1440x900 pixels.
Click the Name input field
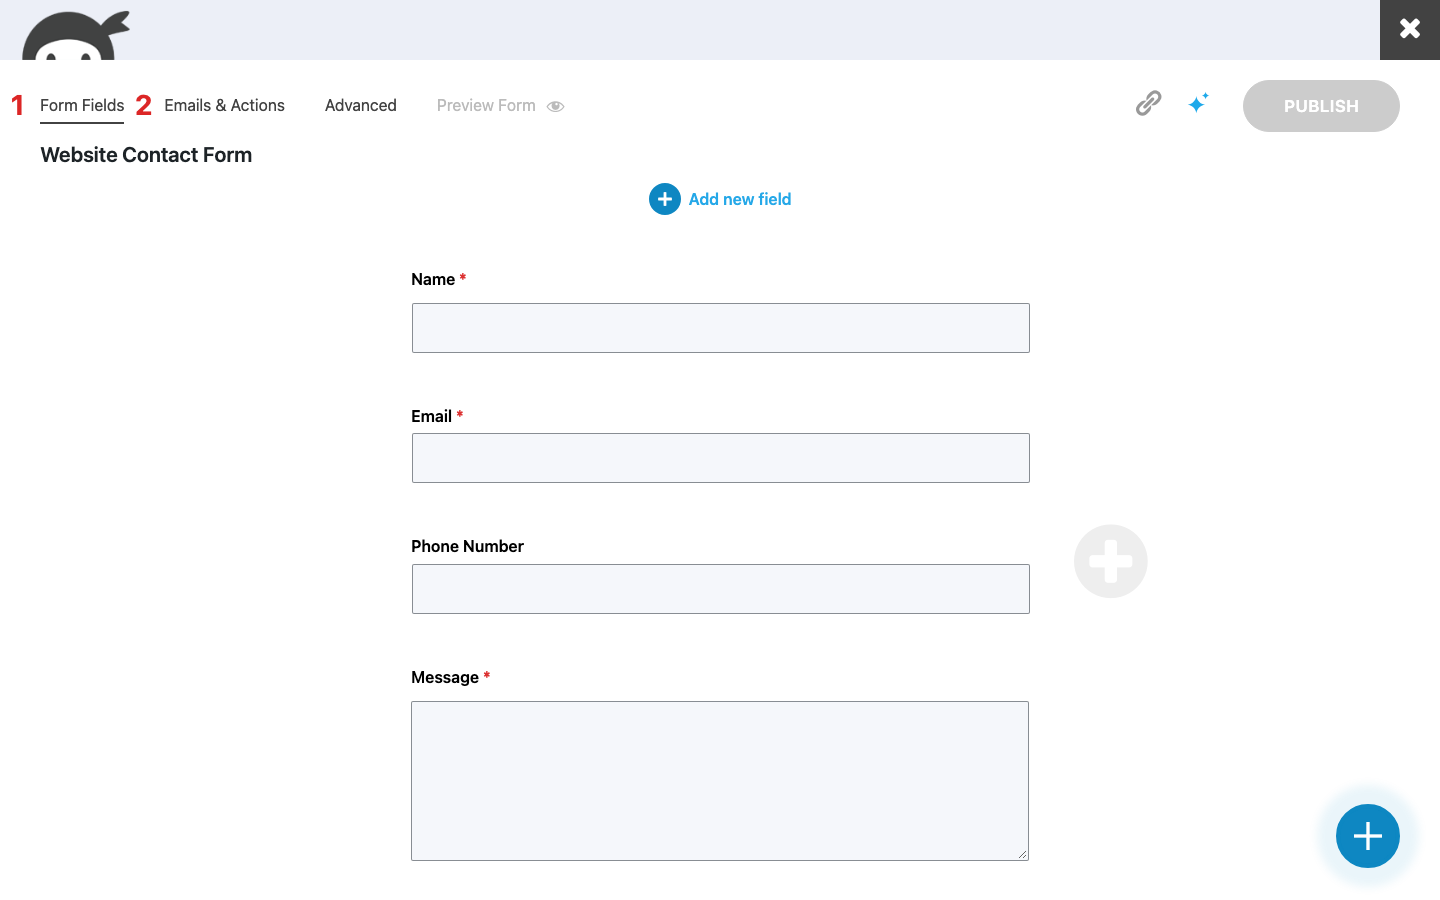point(721,328)
